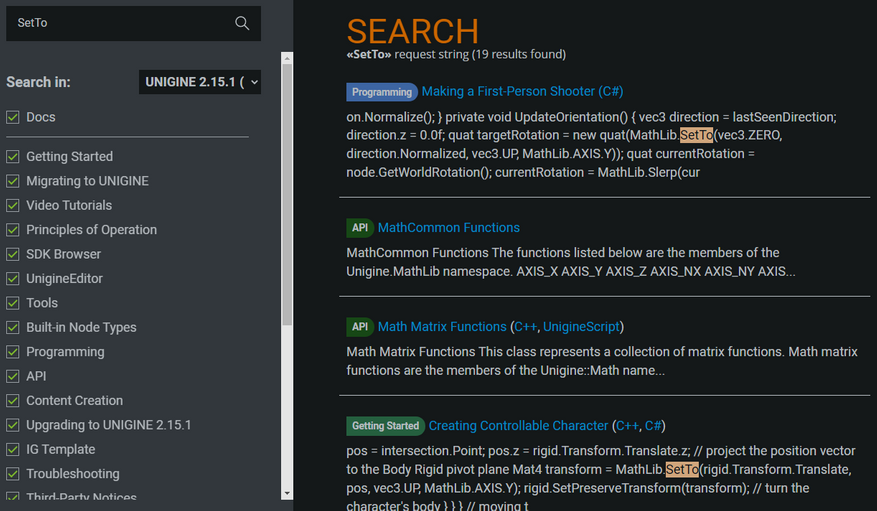This screenshot has width=877, height=511.
Task: Click the search magnifier icon
Action: pos(242,23)
